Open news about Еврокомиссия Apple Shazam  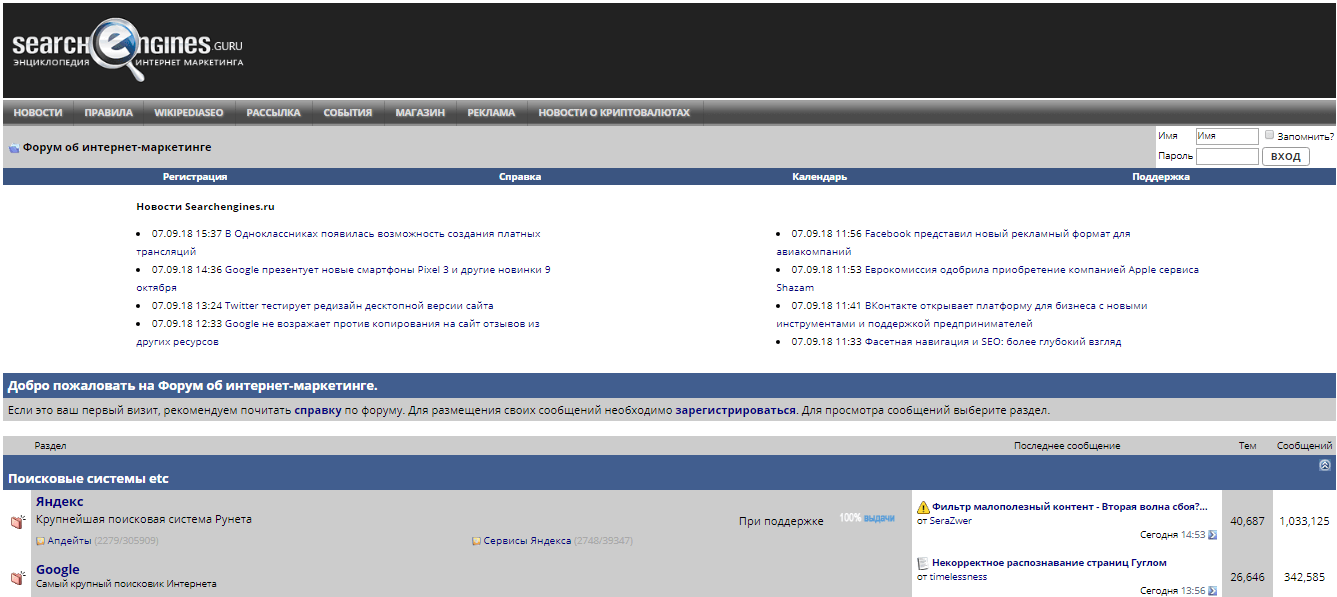[x=987, y=278]
